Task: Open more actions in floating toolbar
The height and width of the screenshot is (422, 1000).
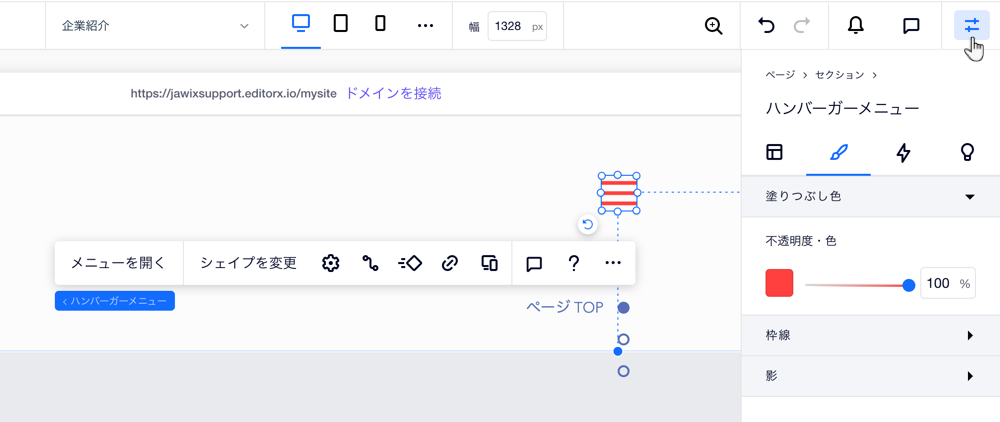Action: tap(613, 263)
